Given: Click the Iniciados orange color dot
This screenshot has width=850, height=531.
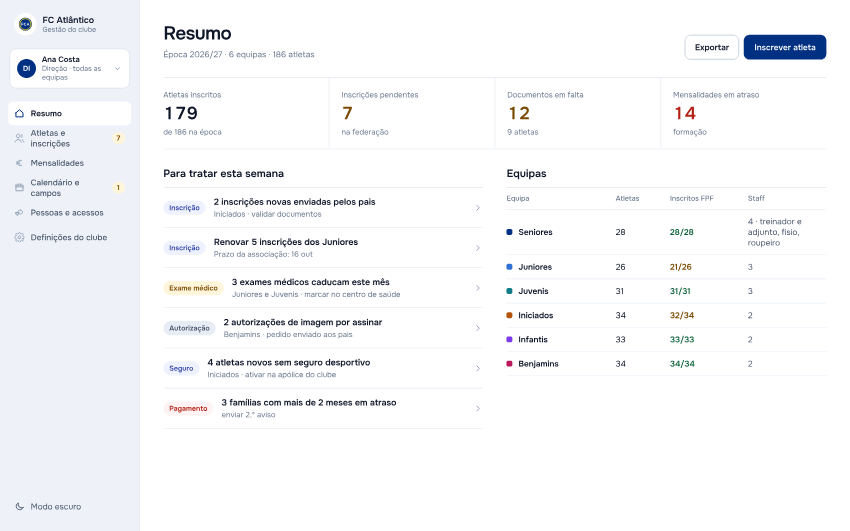Looking at the screenshot, I should pyautogui.click(x=509, y=315).
